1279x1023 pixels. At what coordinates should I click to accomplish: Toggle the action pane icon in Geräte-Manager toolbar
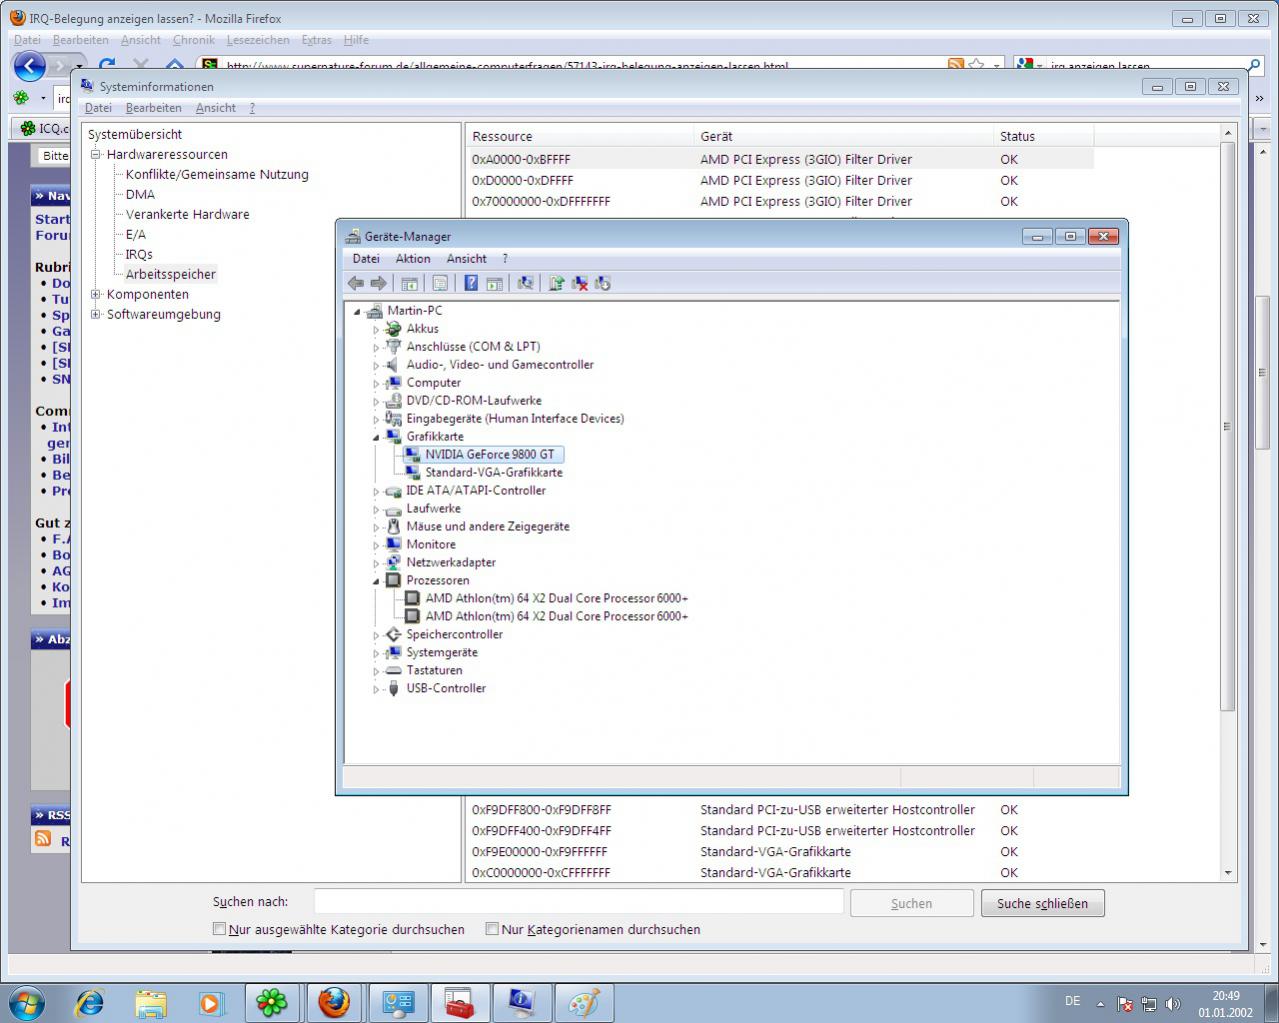(x=494, y=283)
